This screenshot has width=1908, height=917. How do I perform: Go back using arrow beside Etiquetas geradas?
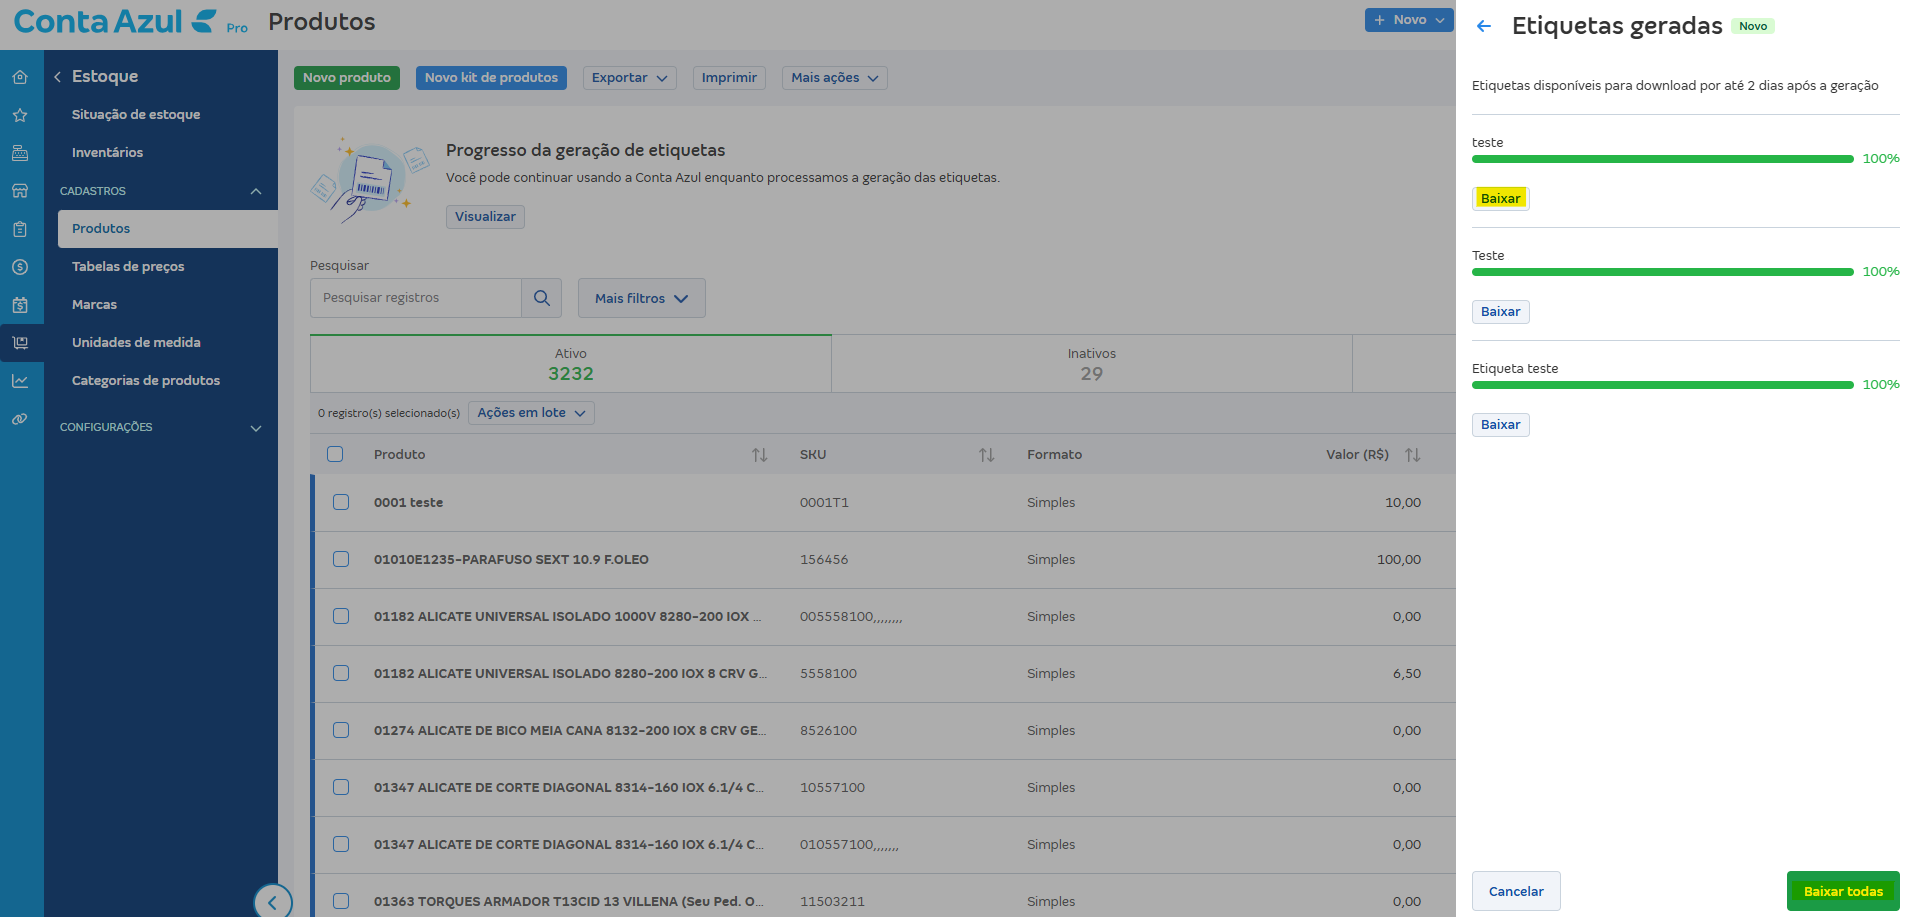pos(1484,26)
